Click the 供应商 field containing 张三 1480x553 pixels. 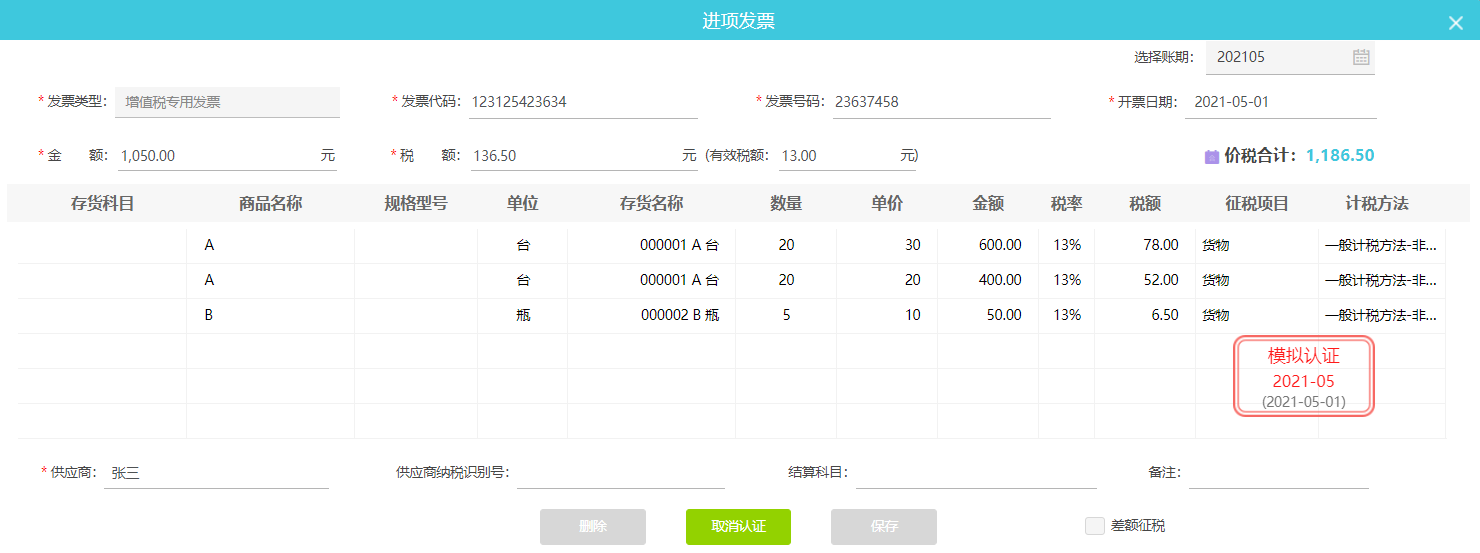pos(215,473)
